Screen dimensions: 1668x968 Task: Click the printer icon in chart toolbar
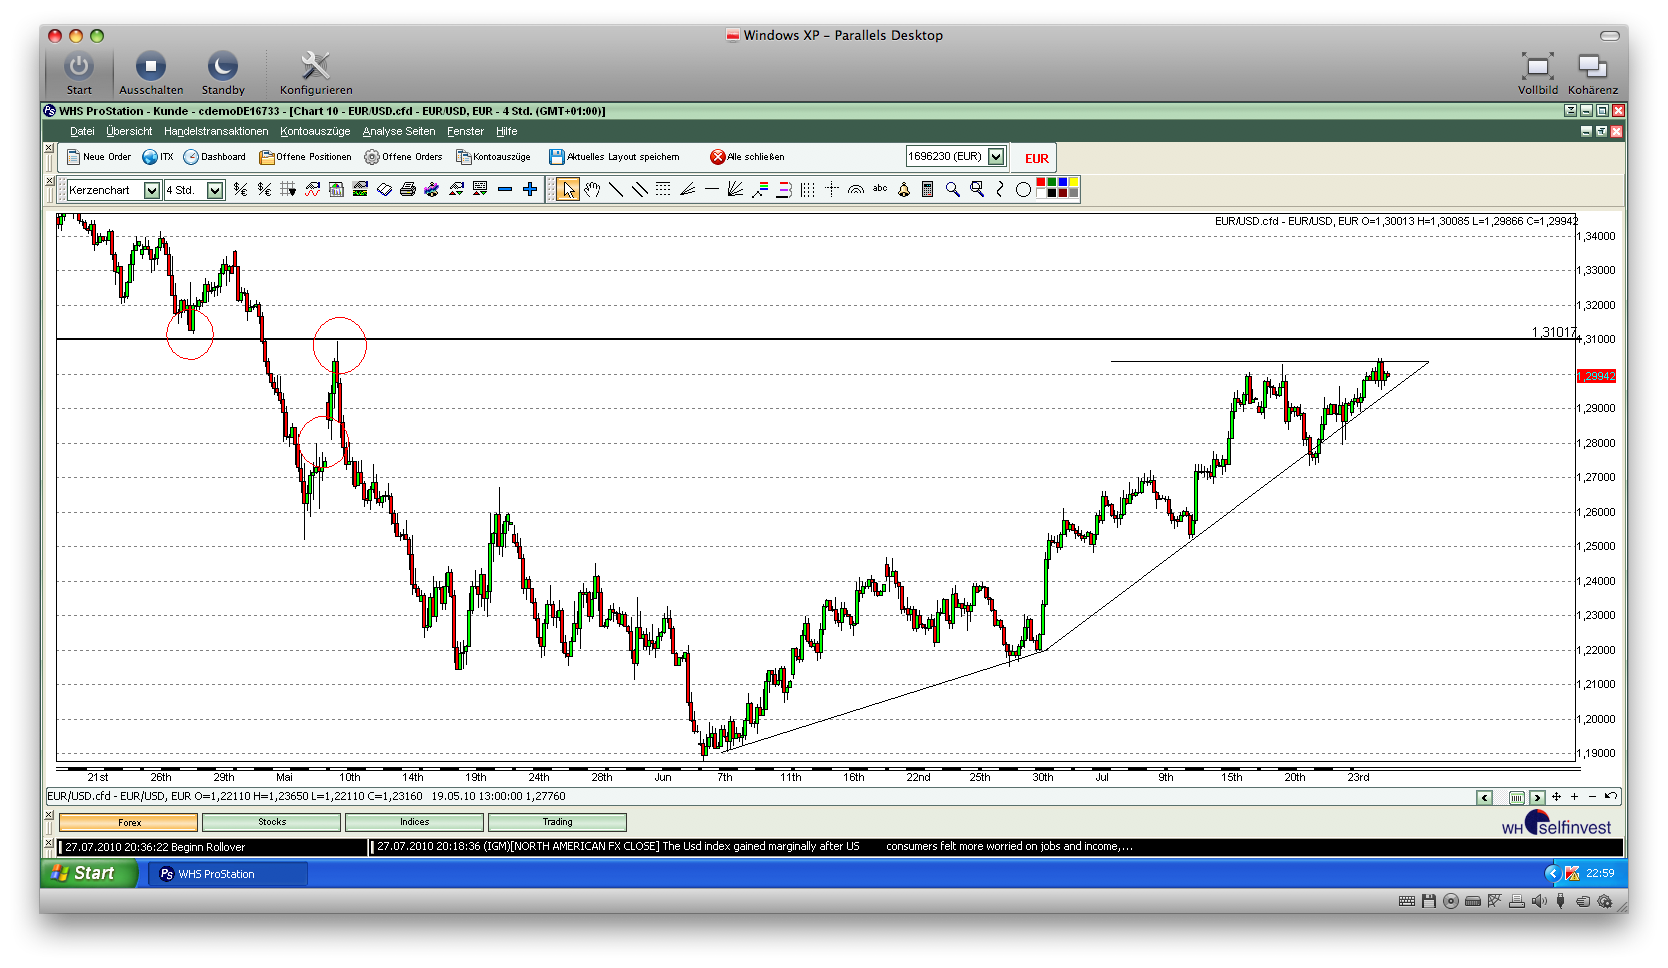click(408, 190)
